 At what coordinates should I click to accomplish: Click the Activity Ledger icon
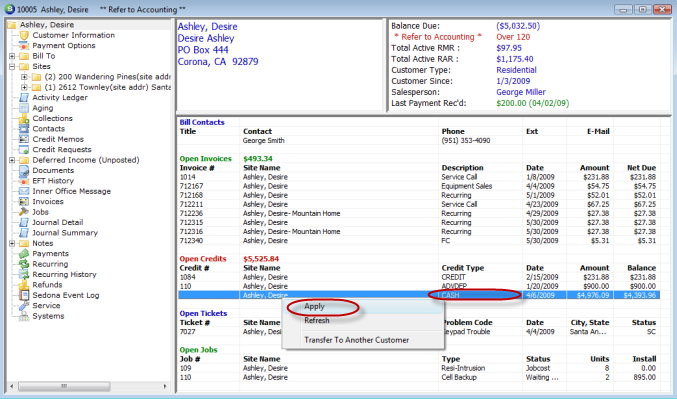[x=24, y=98]
